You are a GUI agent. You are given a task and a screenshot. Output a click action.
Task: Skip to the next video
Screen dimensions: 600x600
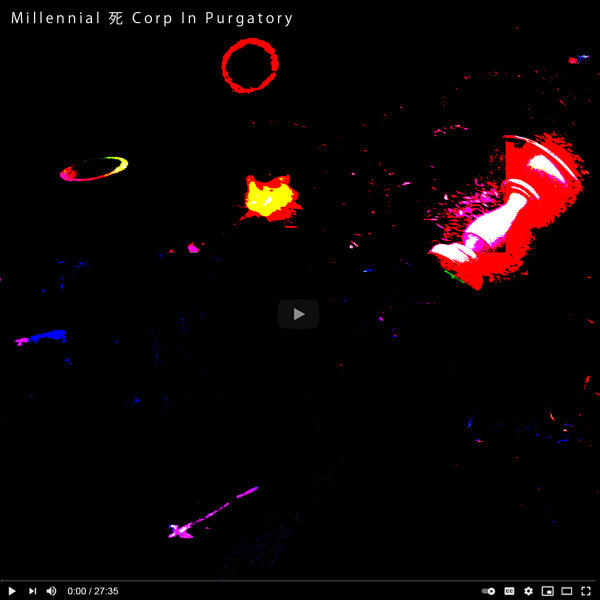point(32,591)
